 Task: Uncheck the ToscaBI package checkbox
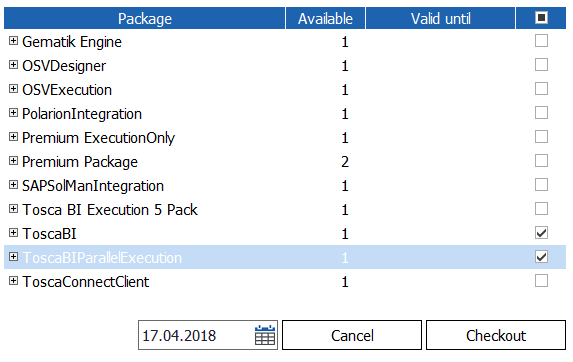541,233
